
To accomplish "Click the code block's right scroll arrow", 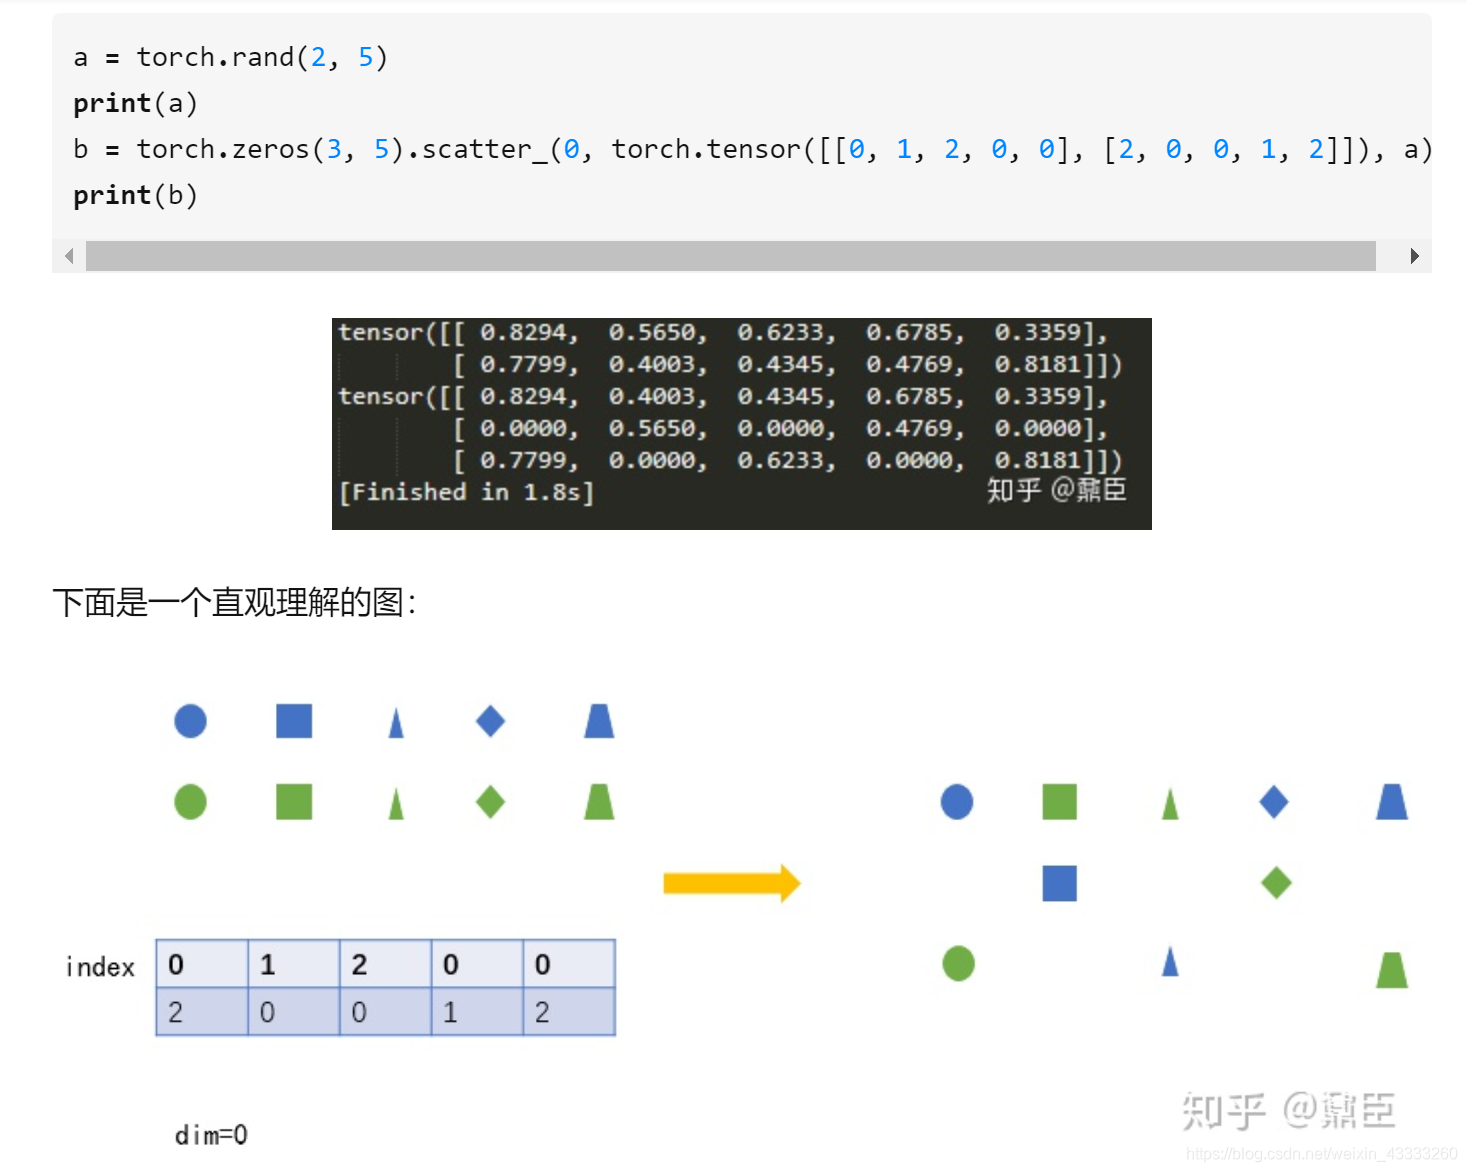I will pyautogui.click(x=1414, y=256).
